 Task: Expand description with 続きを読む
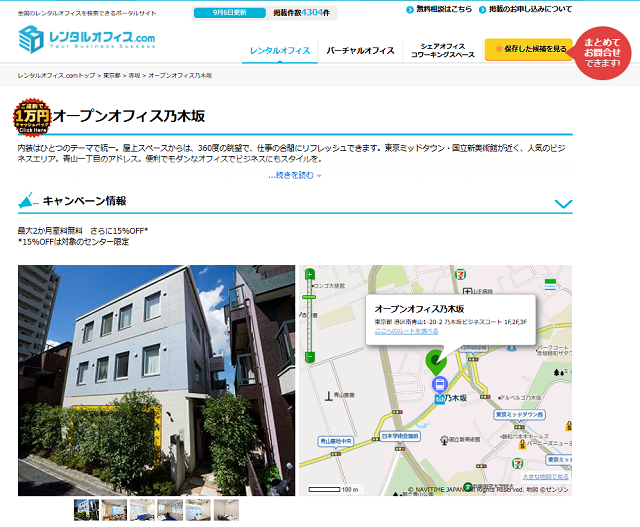tap(294, 175)
